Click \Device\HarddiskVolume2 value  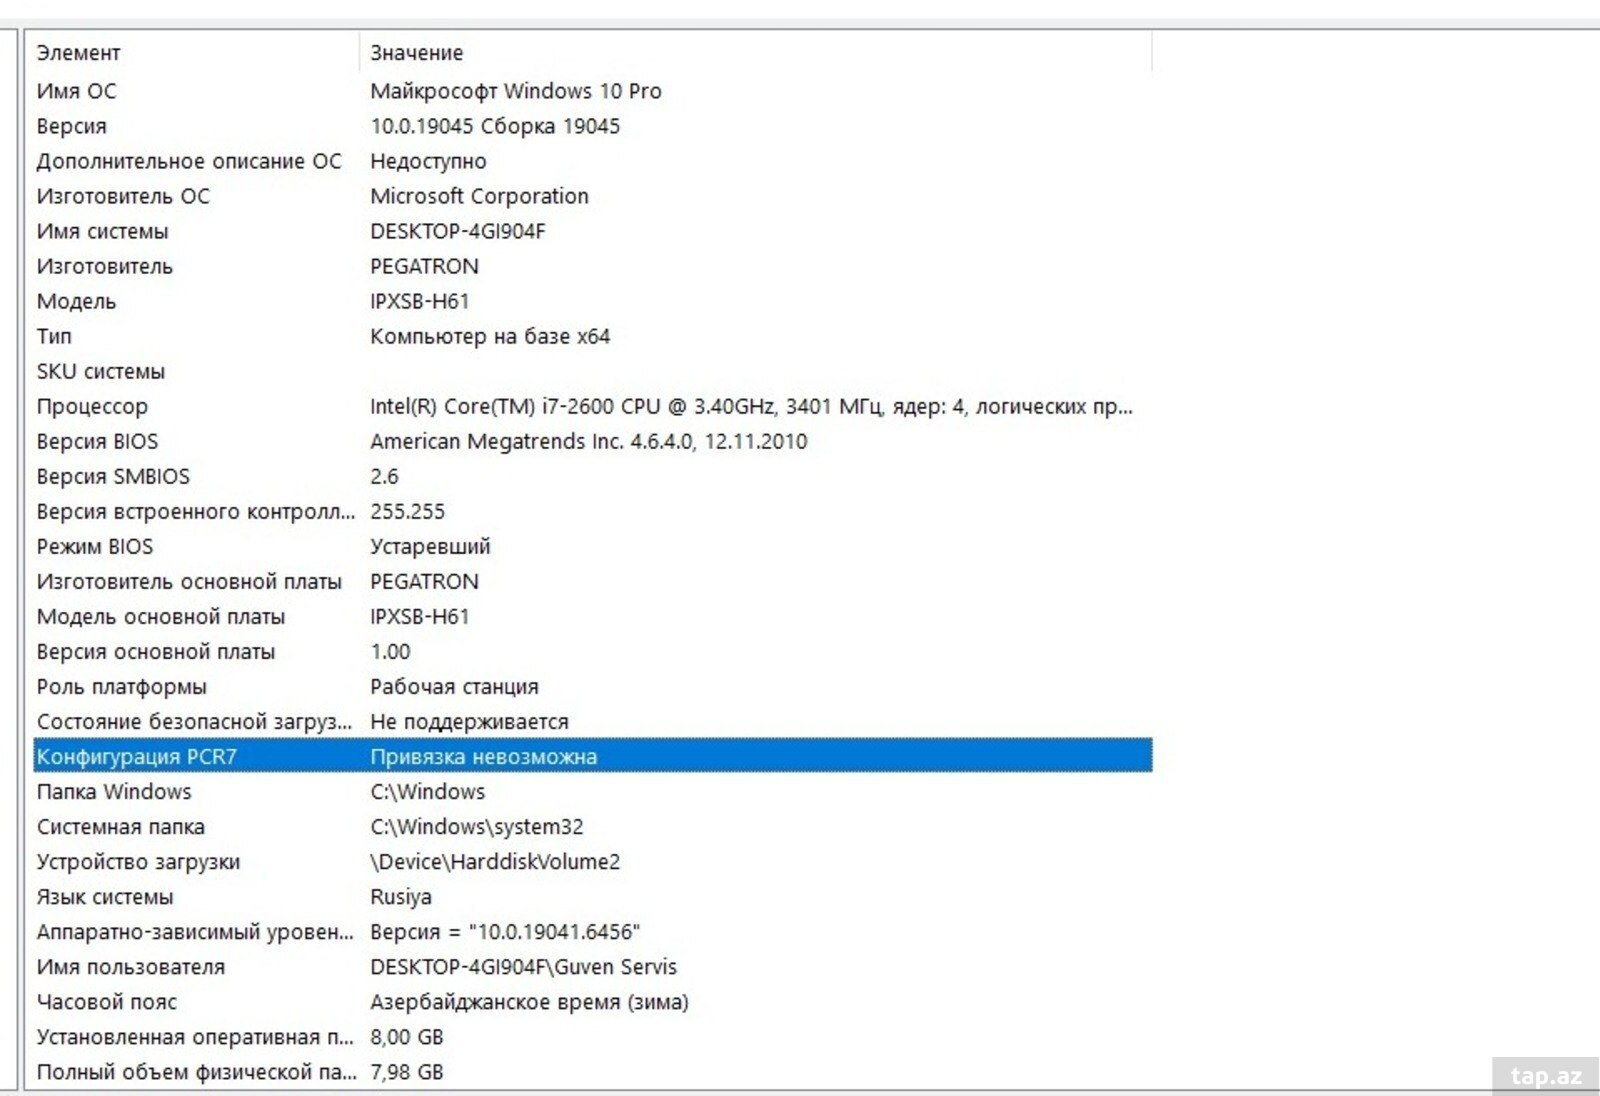[x=495, y=861]
